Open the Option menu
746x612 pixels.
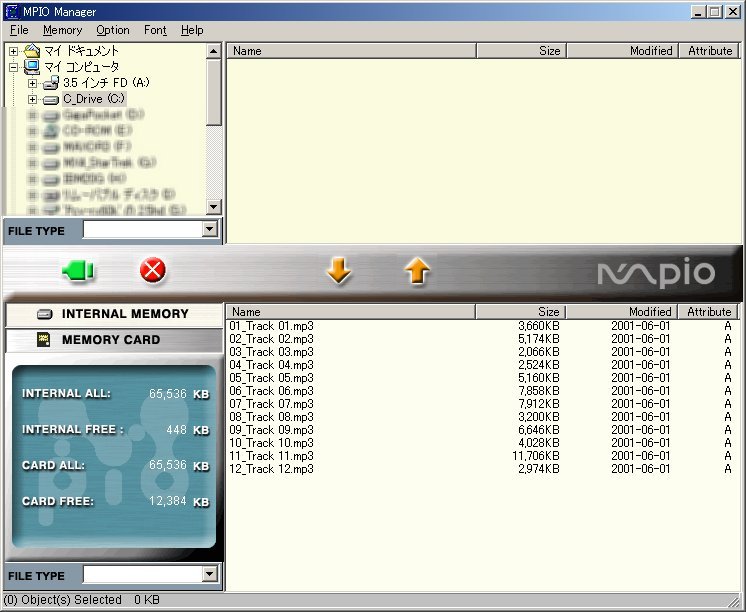113,30
